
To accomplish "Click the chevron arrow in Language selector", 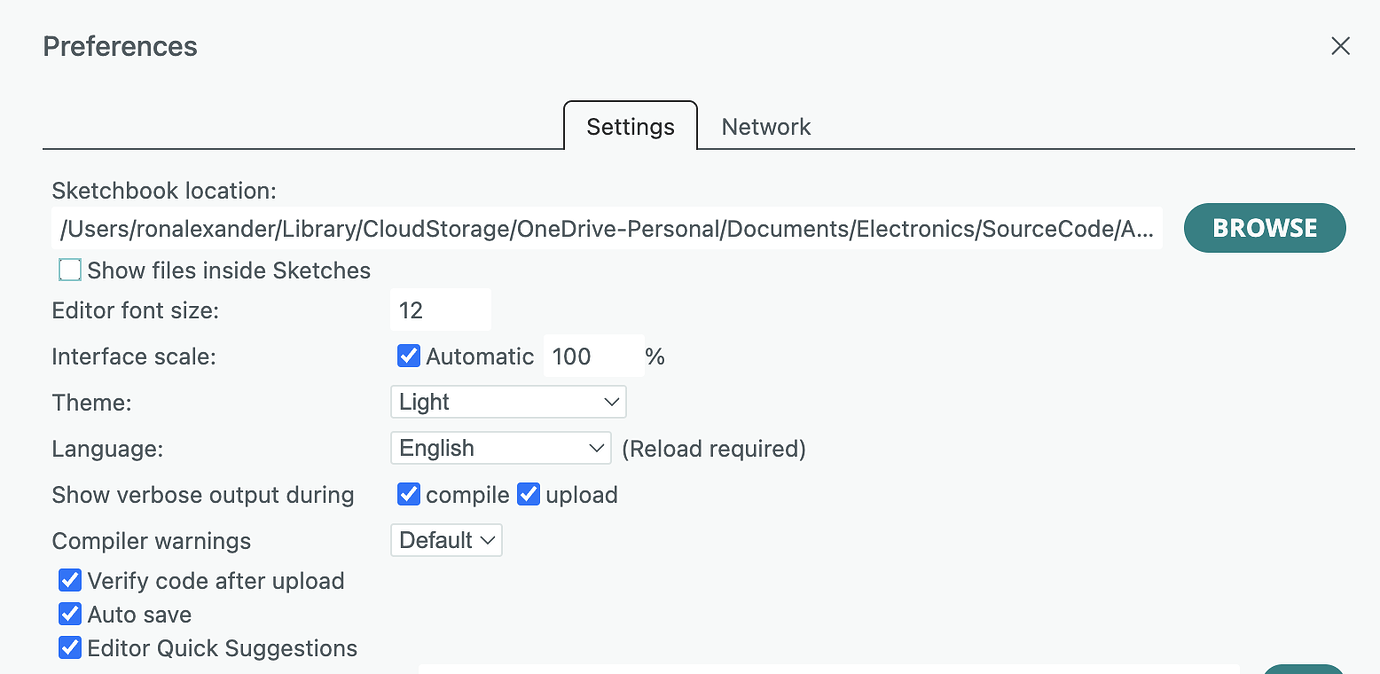I will 596,448.
